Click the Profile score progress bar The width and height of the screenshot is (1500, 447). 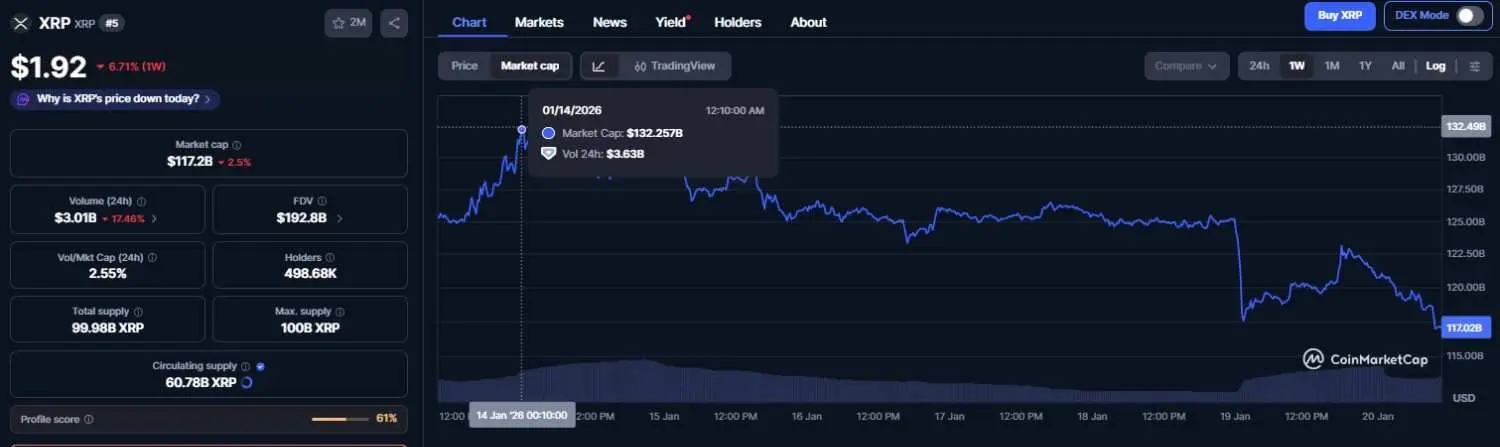pos(340,419)
